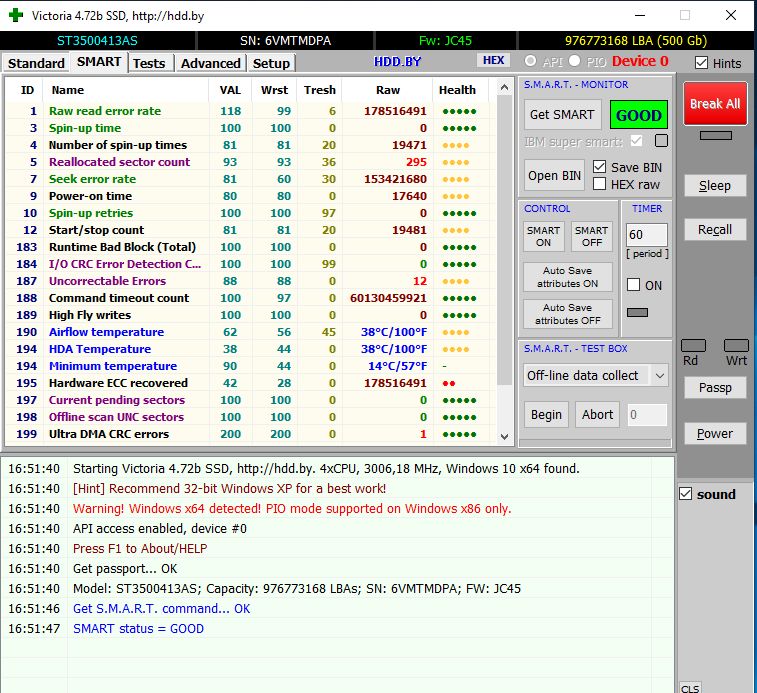Enable the timer ON checkbox
Viewport: 757px width, 693px height.
633,285
